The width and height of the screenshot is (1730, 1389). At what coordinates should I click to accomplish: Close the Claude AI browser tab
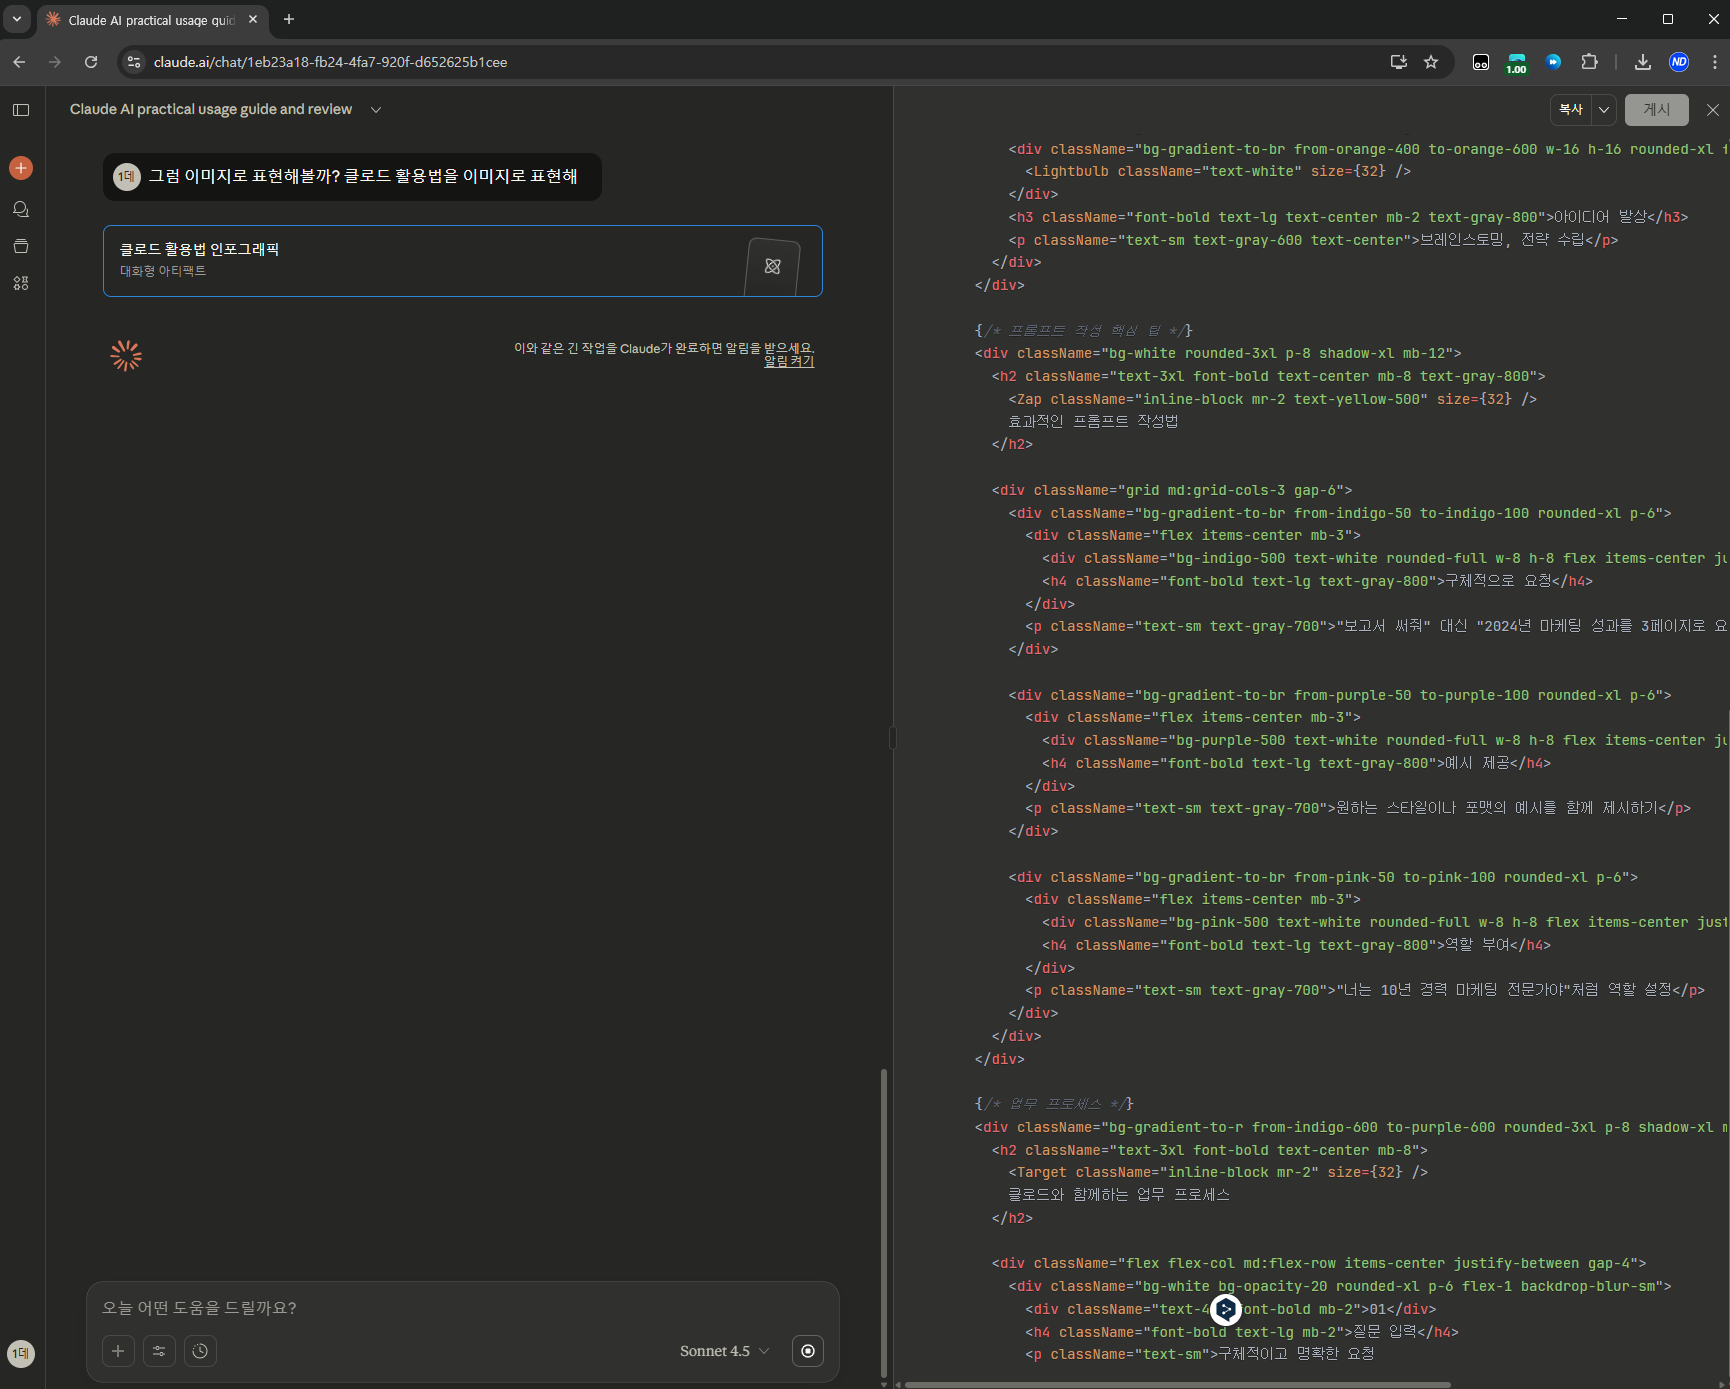253,19
